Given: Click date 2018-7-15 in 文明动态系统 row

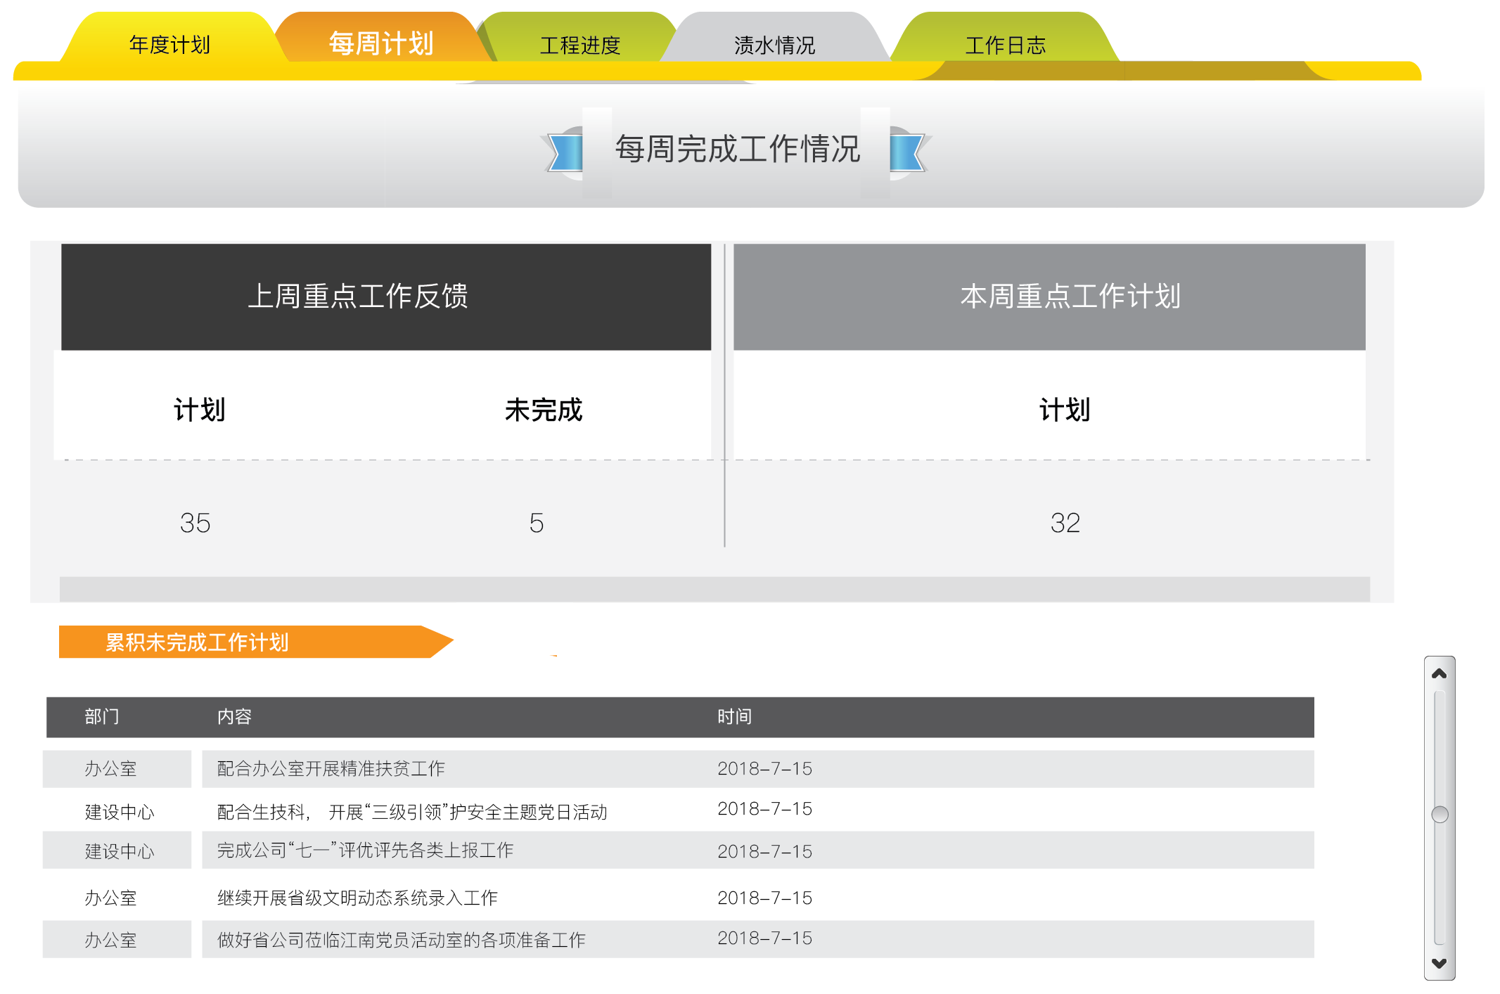Looking at the screenshot, I should click(765, 898).
